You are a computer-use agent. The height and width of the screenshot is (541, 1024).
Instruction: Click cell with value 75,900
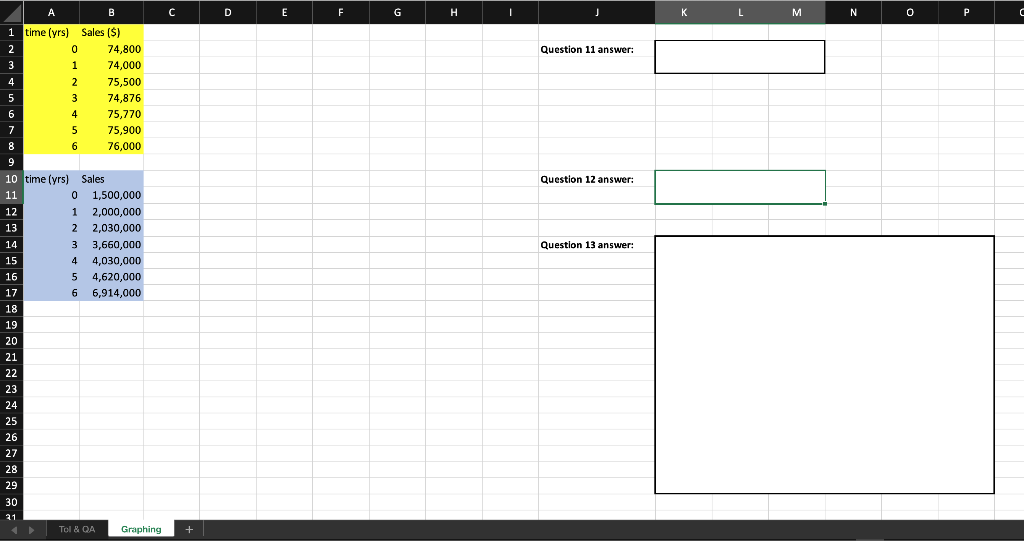[112, 130]
